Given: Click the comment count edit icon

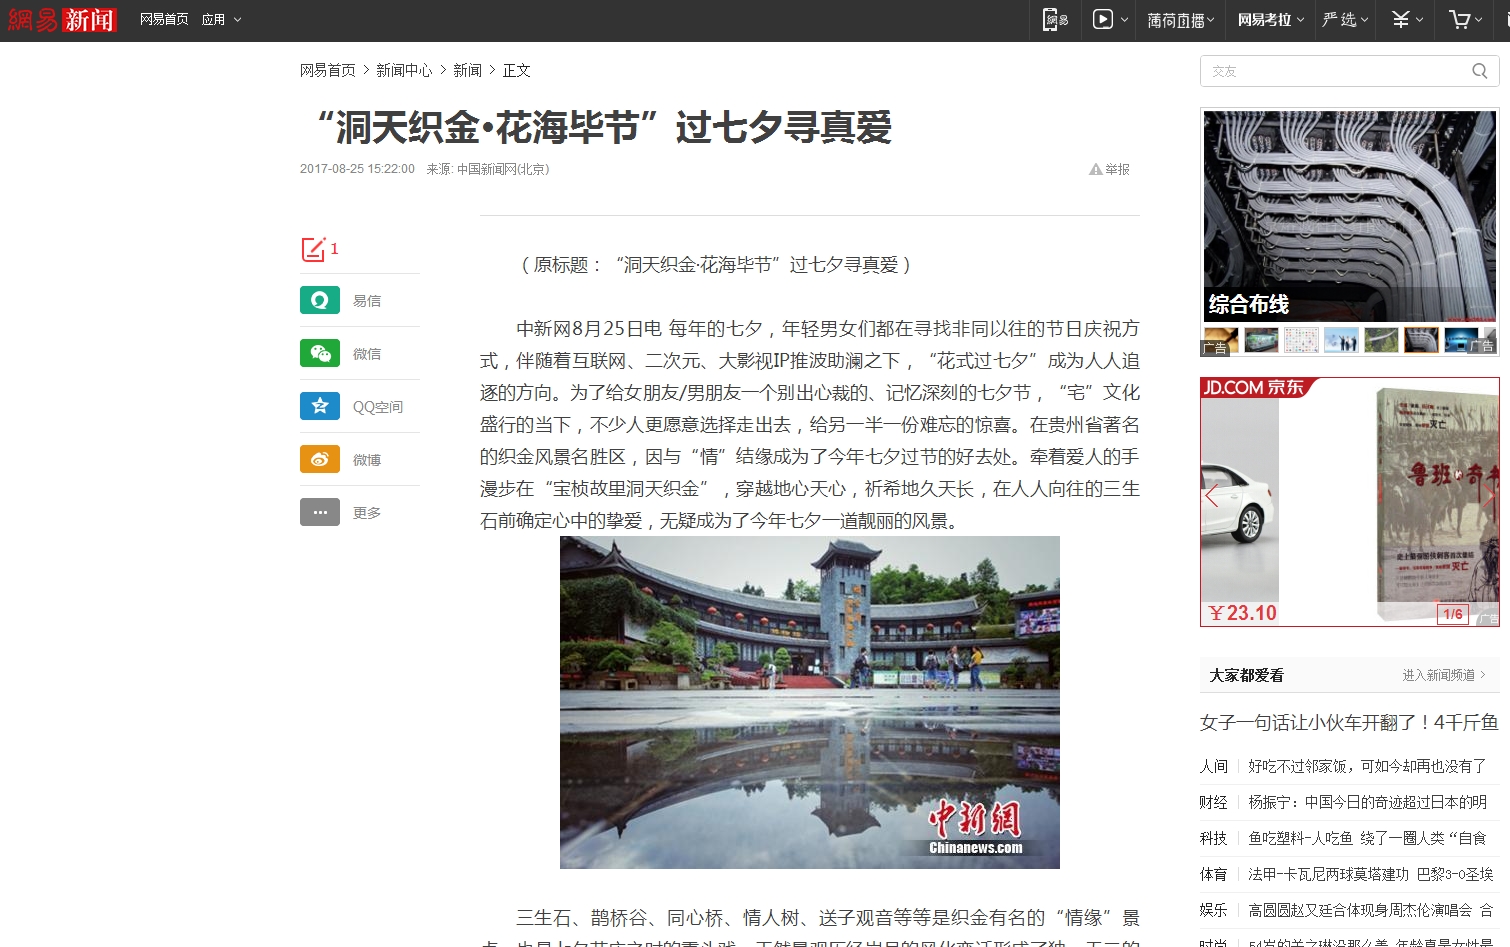Looking at the screenshot, I should click(x=313, y=249).
